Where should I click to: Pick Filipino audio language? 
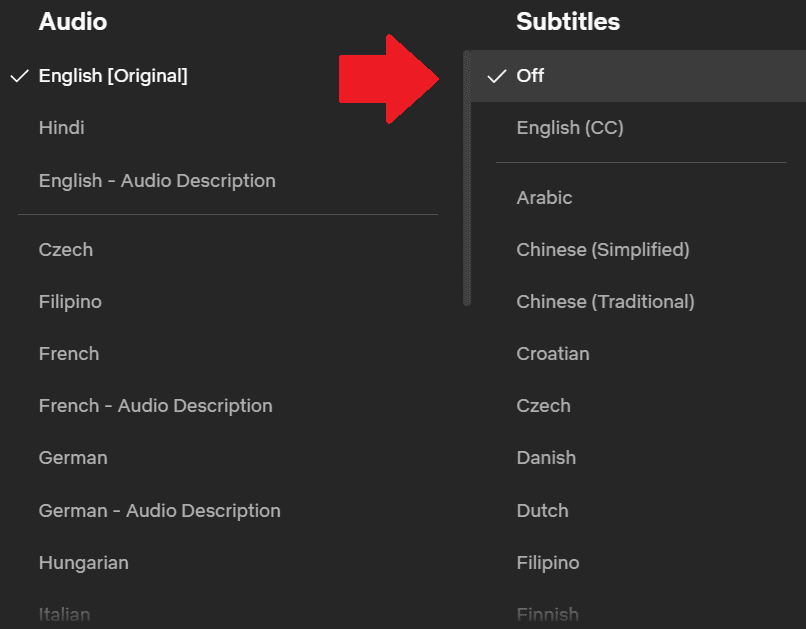click(x=70, y=302)
